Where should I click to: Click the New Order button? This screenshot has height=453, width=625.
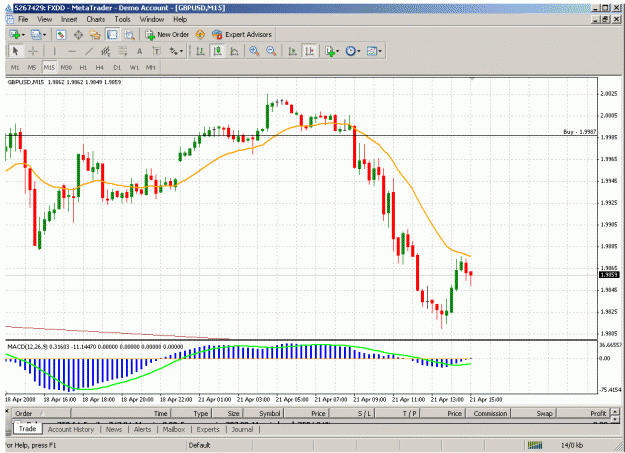click(167, 35)
